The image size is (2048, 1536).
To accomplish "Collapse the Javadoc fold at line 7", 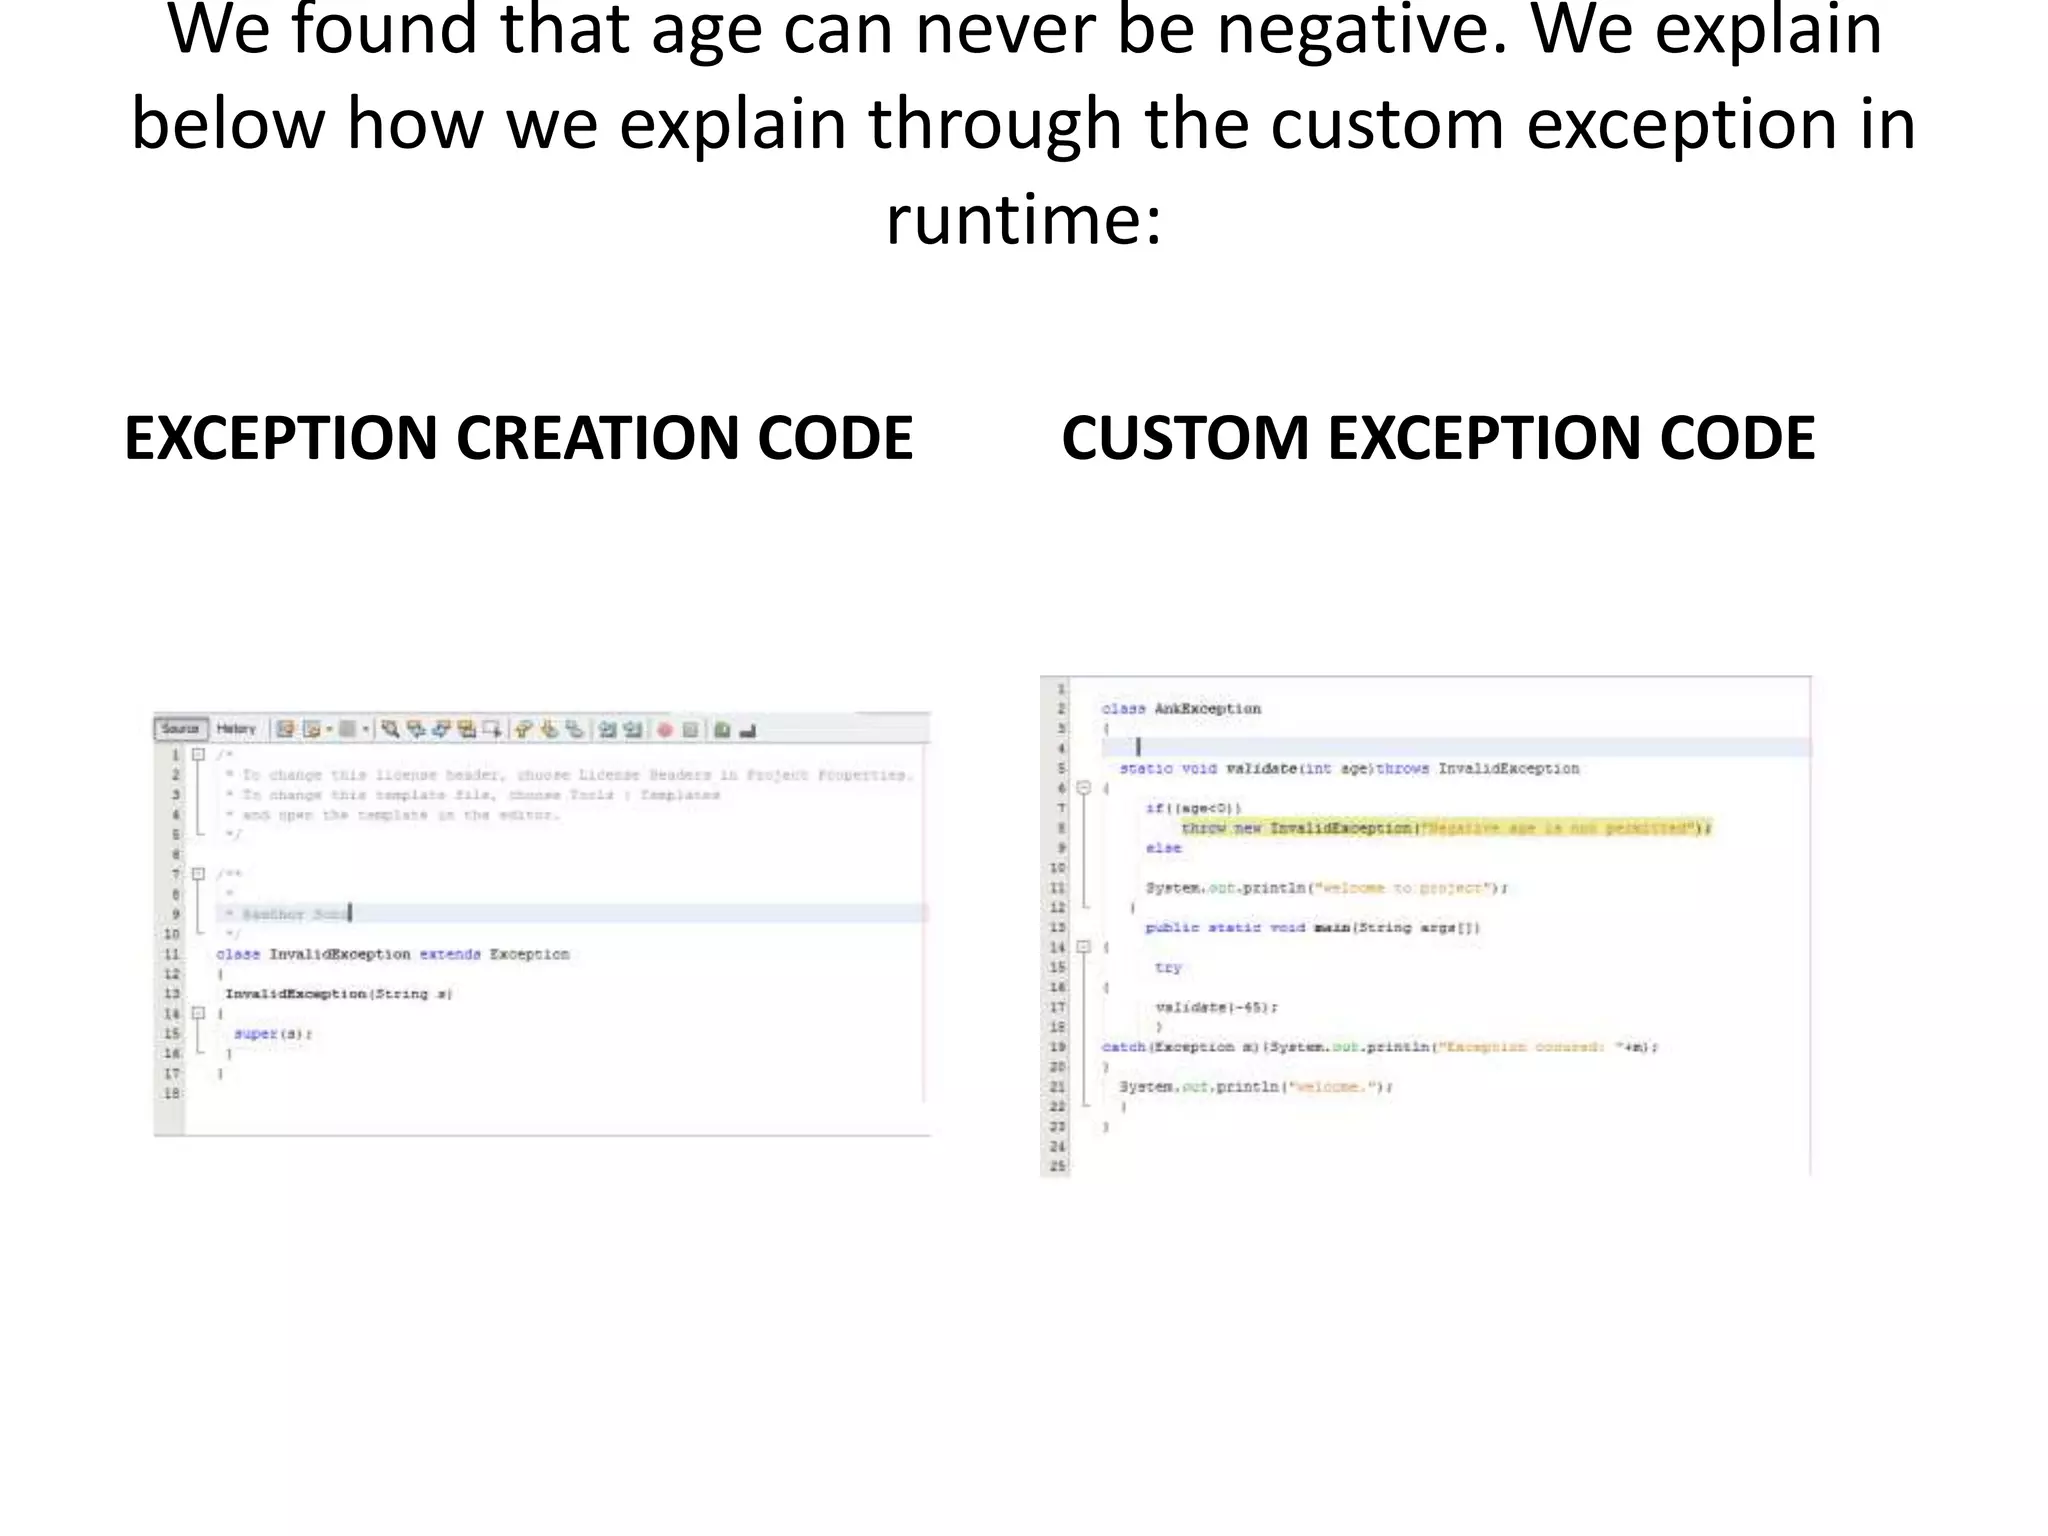I will [x=198, y=873].
